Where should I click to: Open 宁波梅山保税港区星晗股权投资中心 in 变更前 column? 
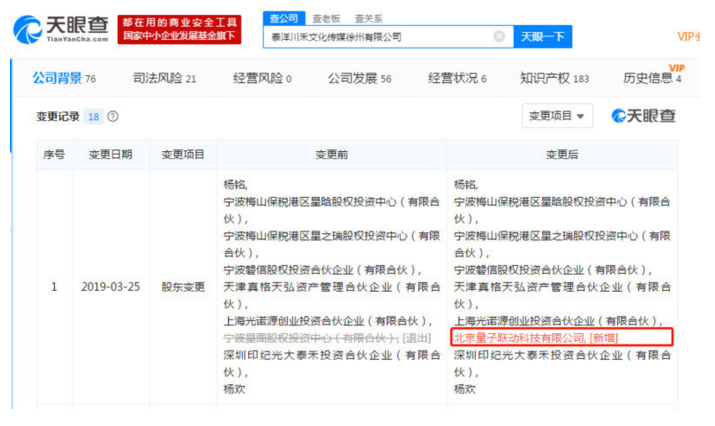pos(332,210)
